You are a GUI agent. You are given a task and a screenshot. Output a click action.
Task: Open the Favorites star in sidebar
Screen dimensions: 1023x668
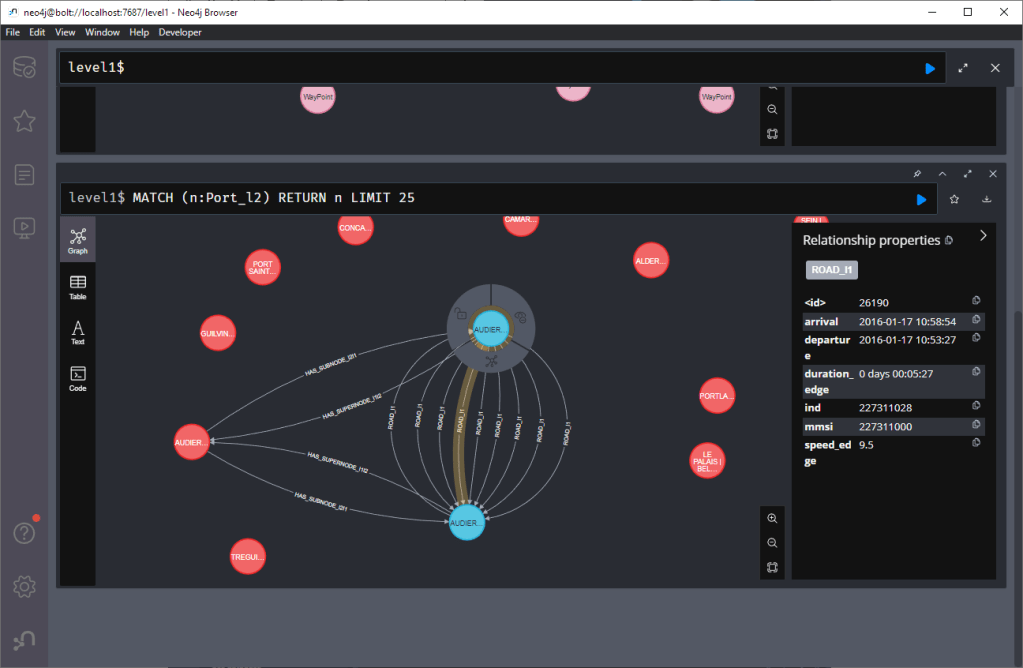(24, 121)
